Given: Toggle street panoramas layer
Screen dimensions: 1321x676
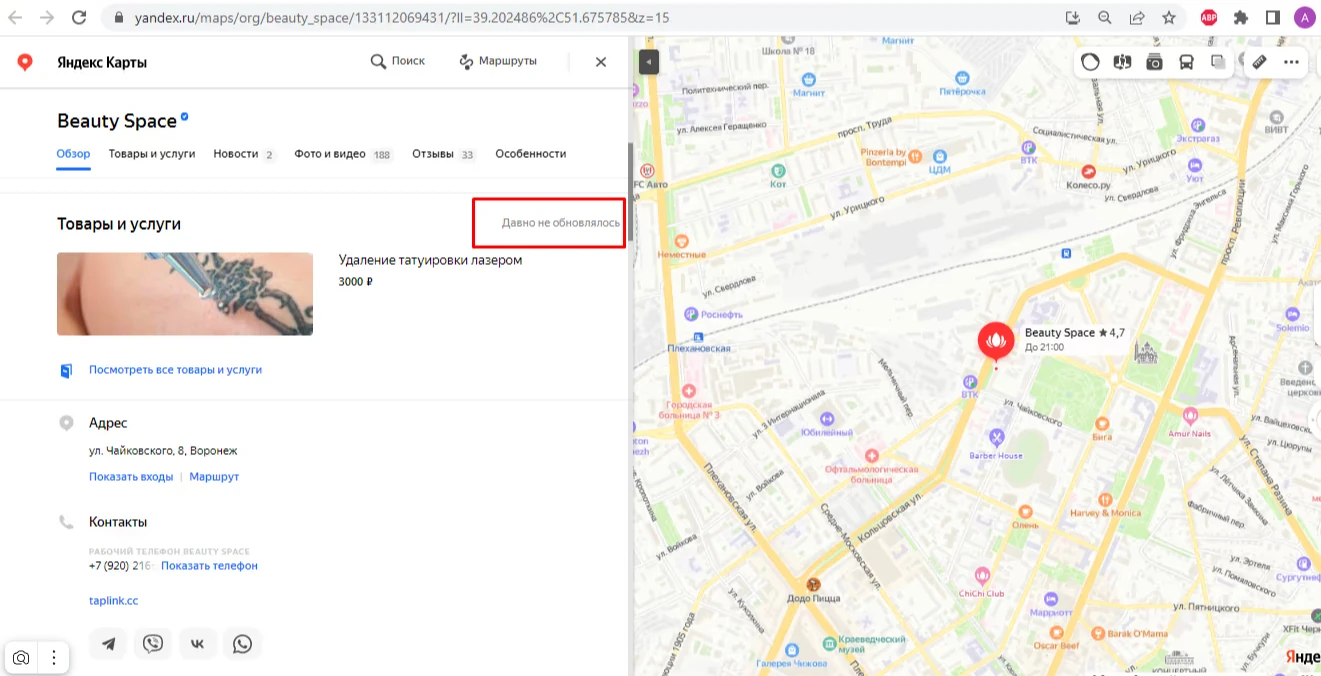Looking at the screenshot, I should tap(1122, 62).
